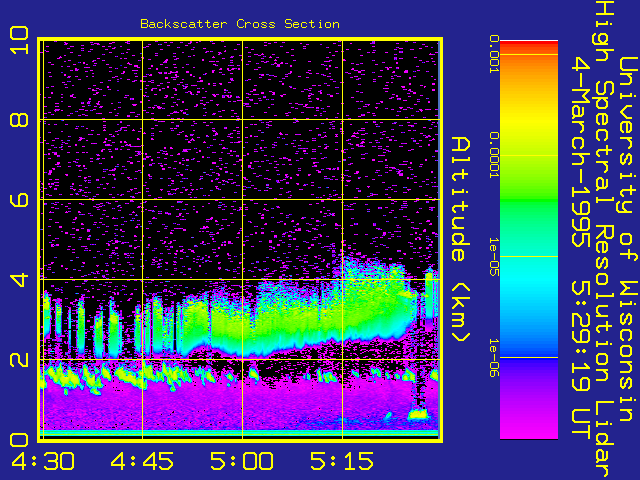The image size is (640, 480).
Task: Click the altitude 0 axis label
Action: (x=19, y=440)
